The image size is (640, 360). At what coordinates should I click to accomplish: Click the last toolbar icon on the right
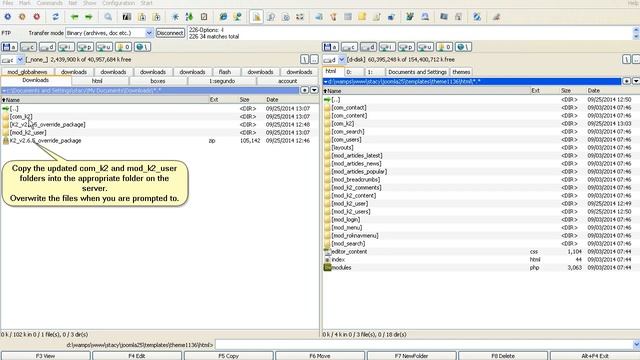coord(496,17)
